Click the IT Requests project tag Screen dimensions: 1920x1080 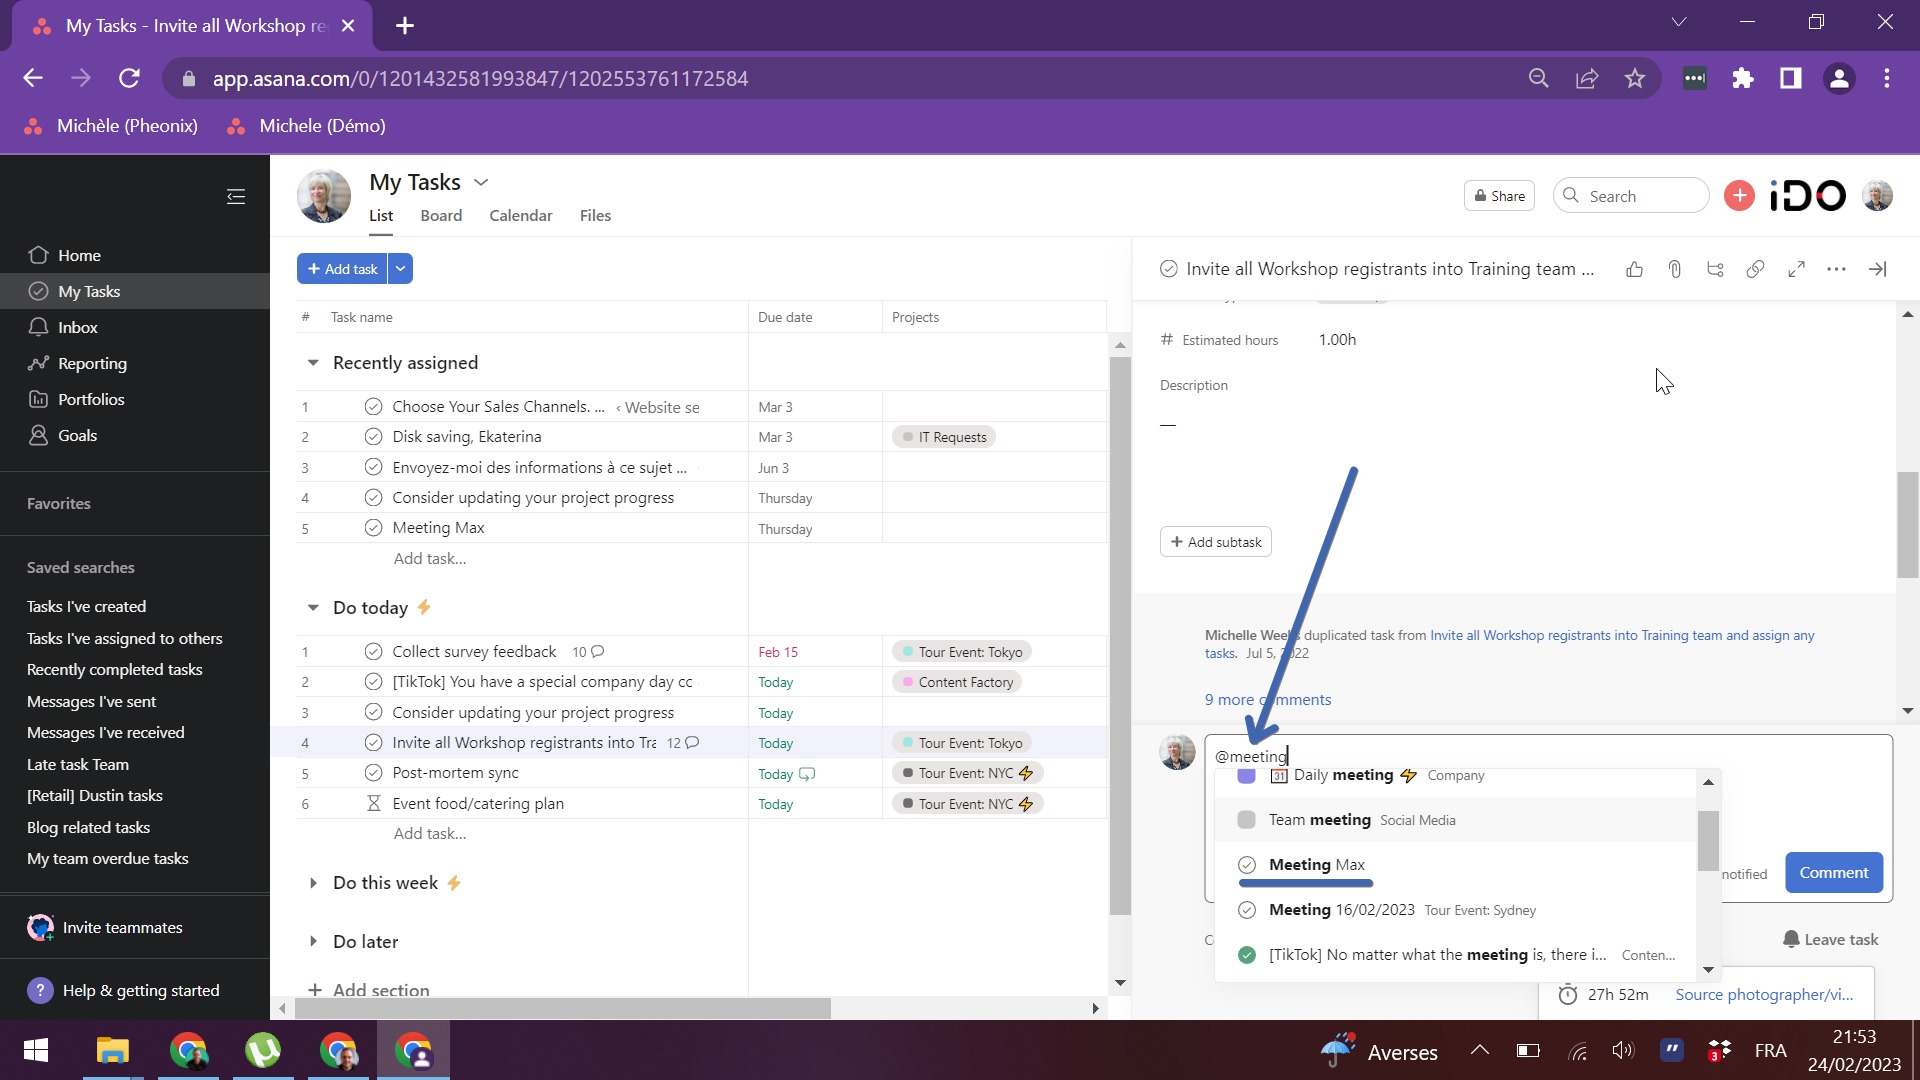coord(943,436)
